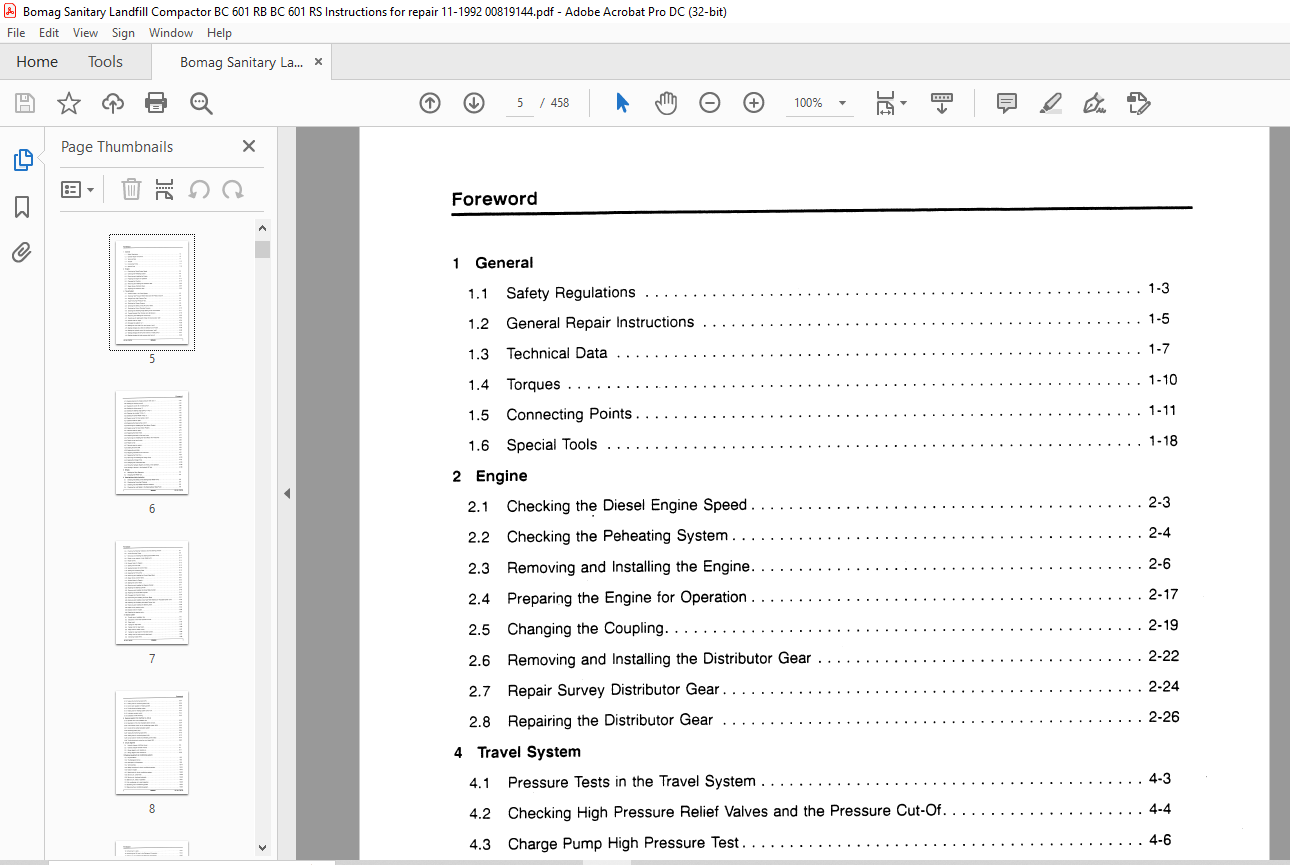
Task: Activate the Hand pan tool
Action: pos(666,103)
